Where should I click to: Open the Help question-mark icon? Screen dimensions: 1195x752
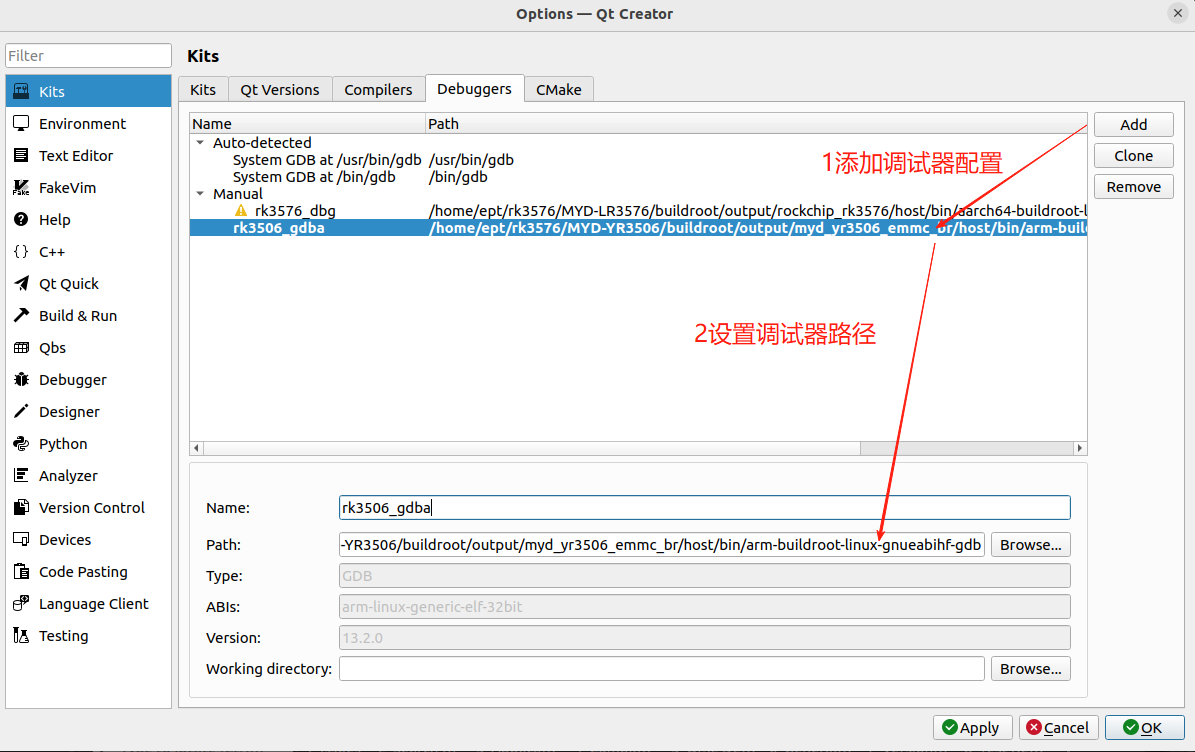click(21, 219)
